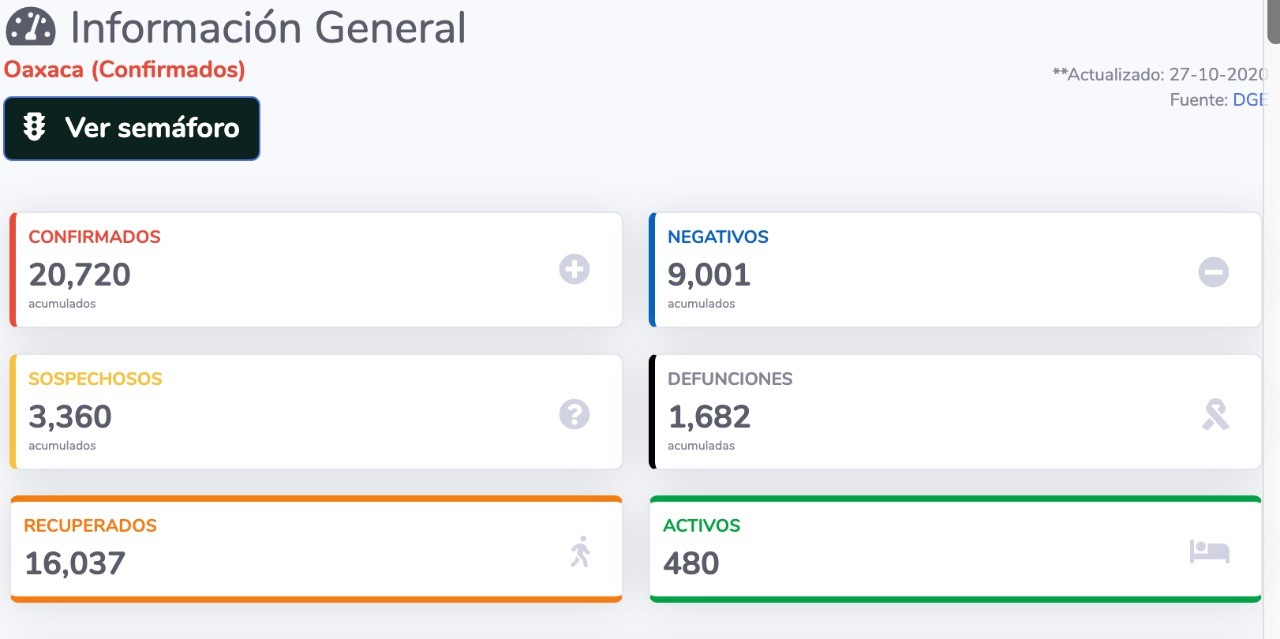This screenshot has width=1280, height=639.
Task: Select the value 480
Action: tap(691, 563)
